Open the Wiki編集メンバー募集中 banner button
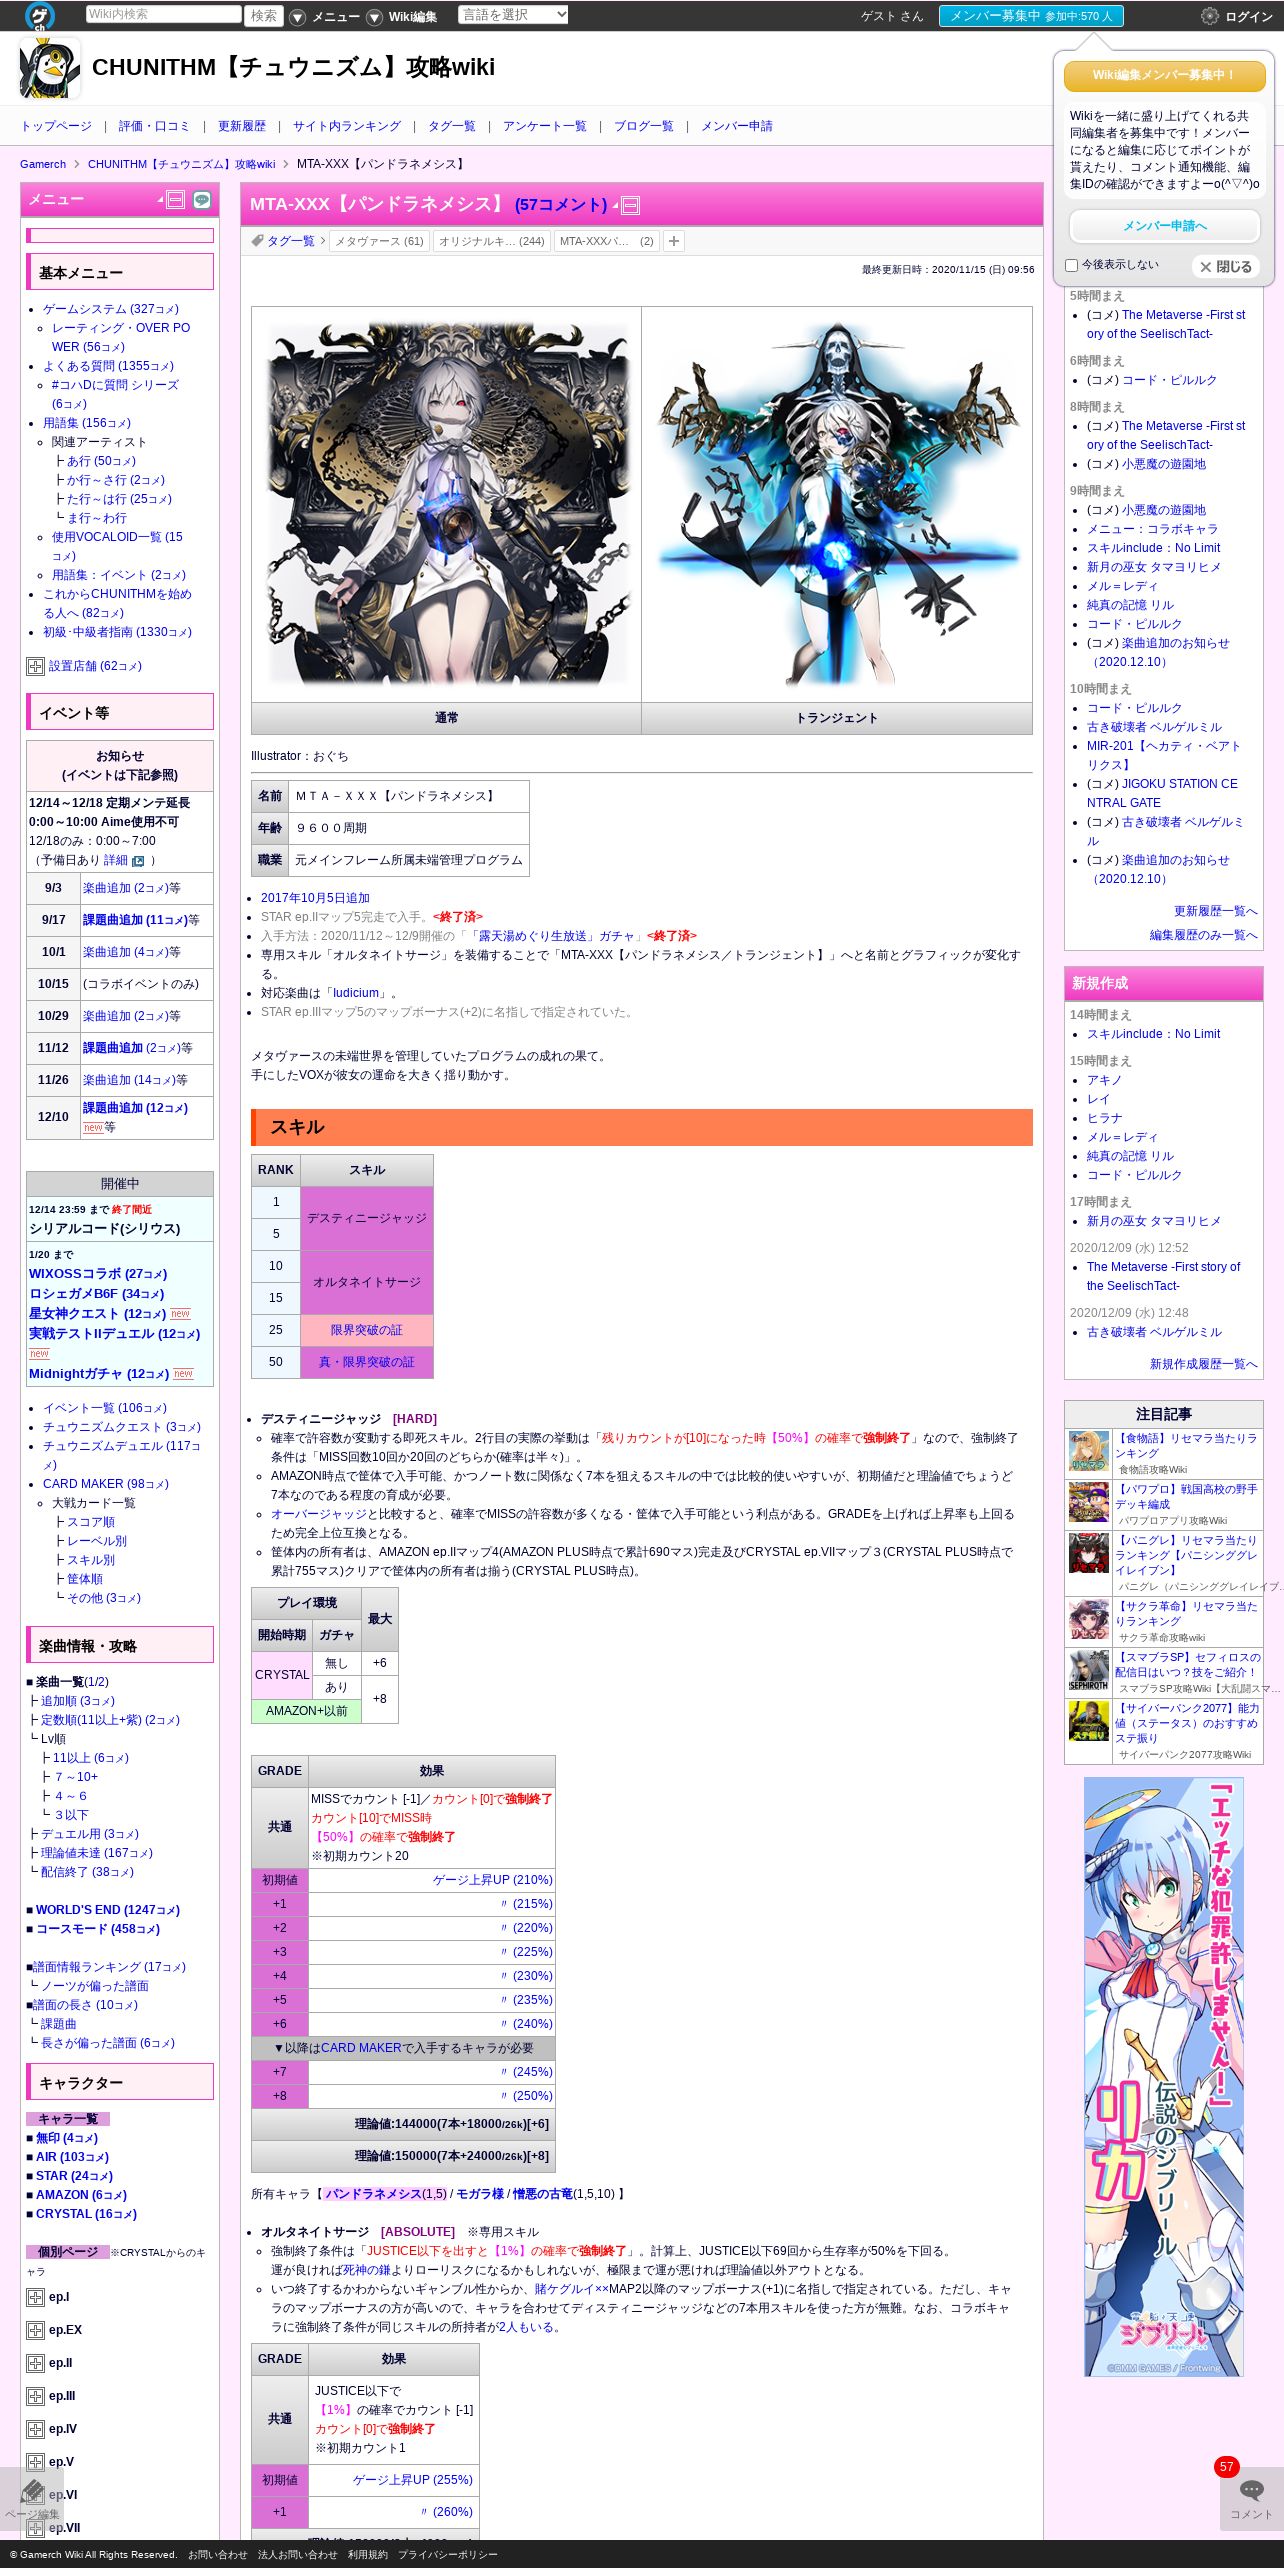The width and height of the screenshot is (1284, 2568). (x=1165, y=75)
